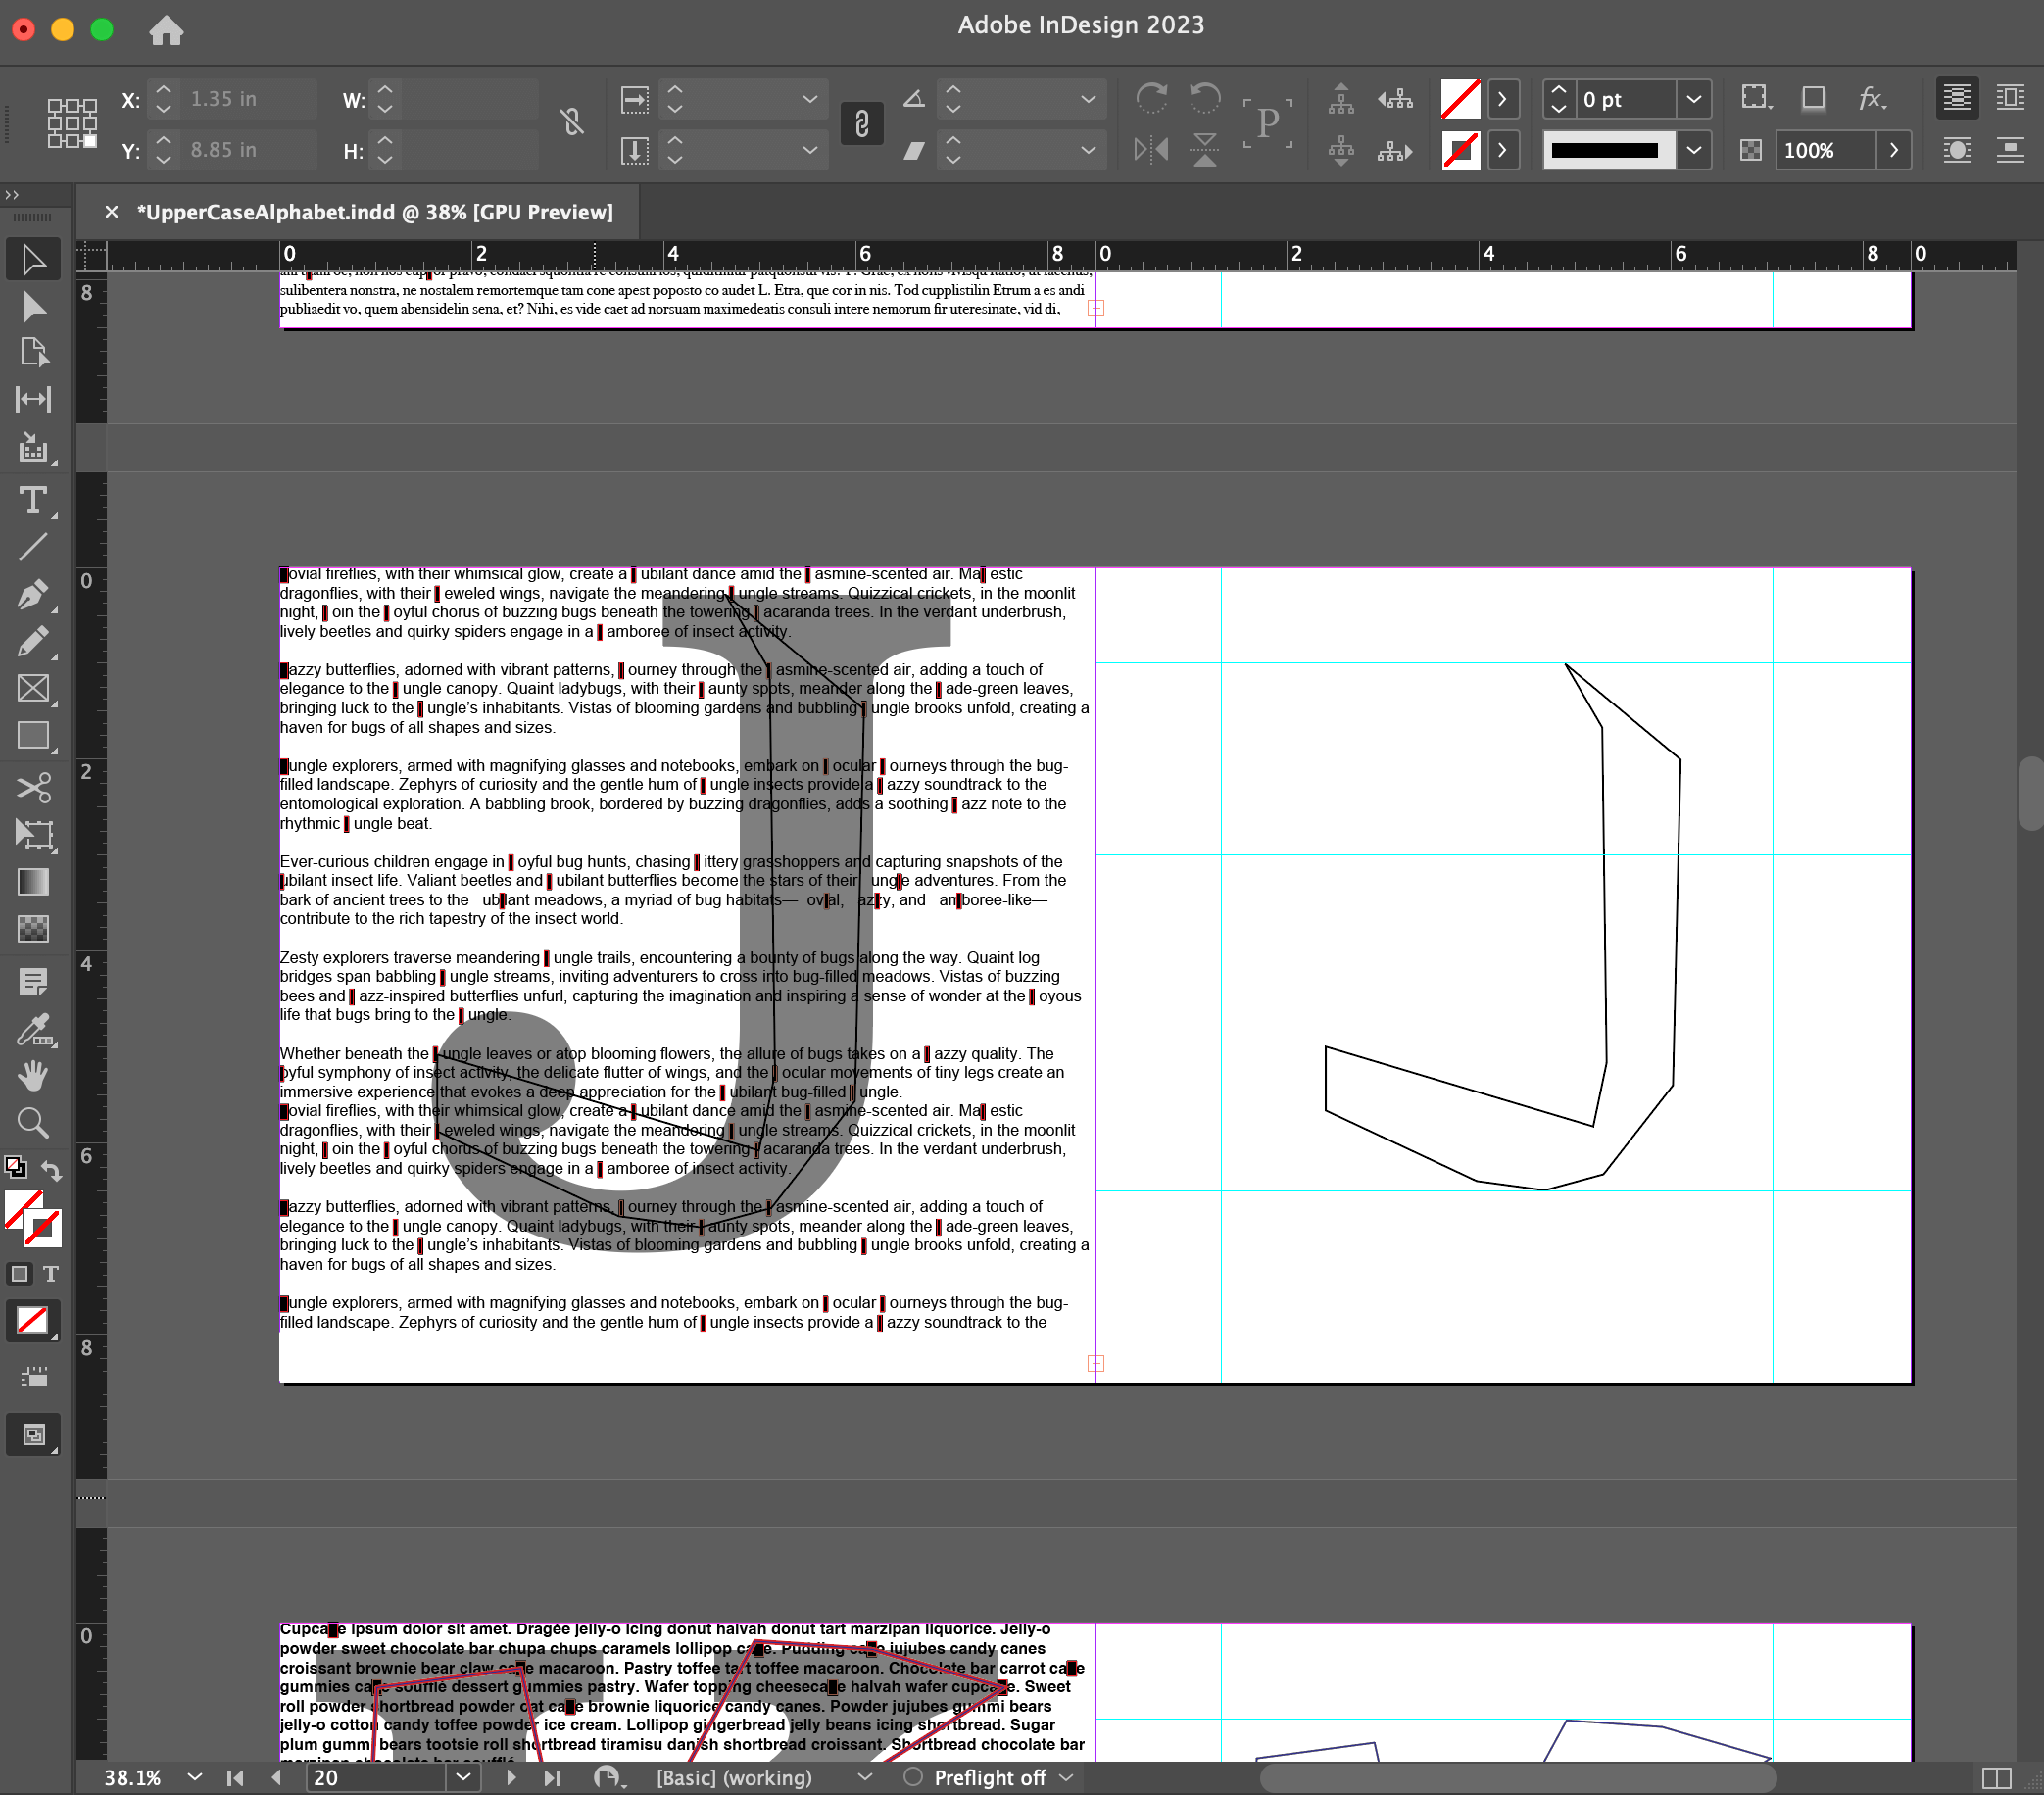Viewport: 2044px width, 1795px height.
Task: Select the Selection tool arrow
Action: click(x=33, y=260)
